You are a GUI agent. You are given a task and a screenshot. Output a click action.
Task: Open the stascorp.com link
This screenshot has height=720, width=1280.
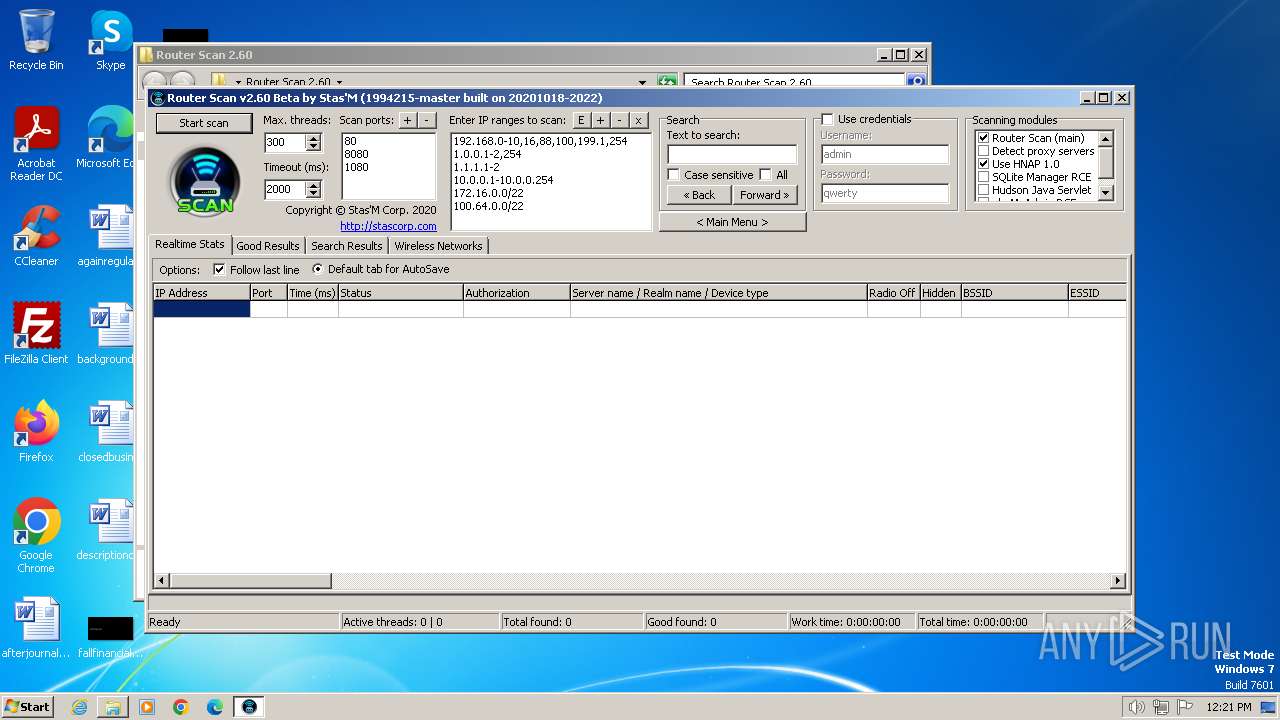tap(388, 226)
